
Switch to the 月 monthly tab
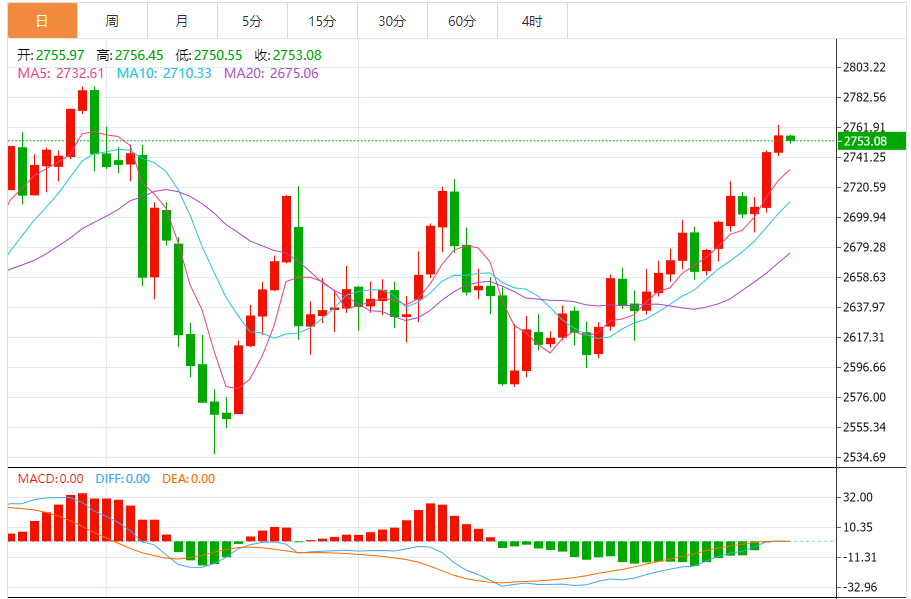182,21
